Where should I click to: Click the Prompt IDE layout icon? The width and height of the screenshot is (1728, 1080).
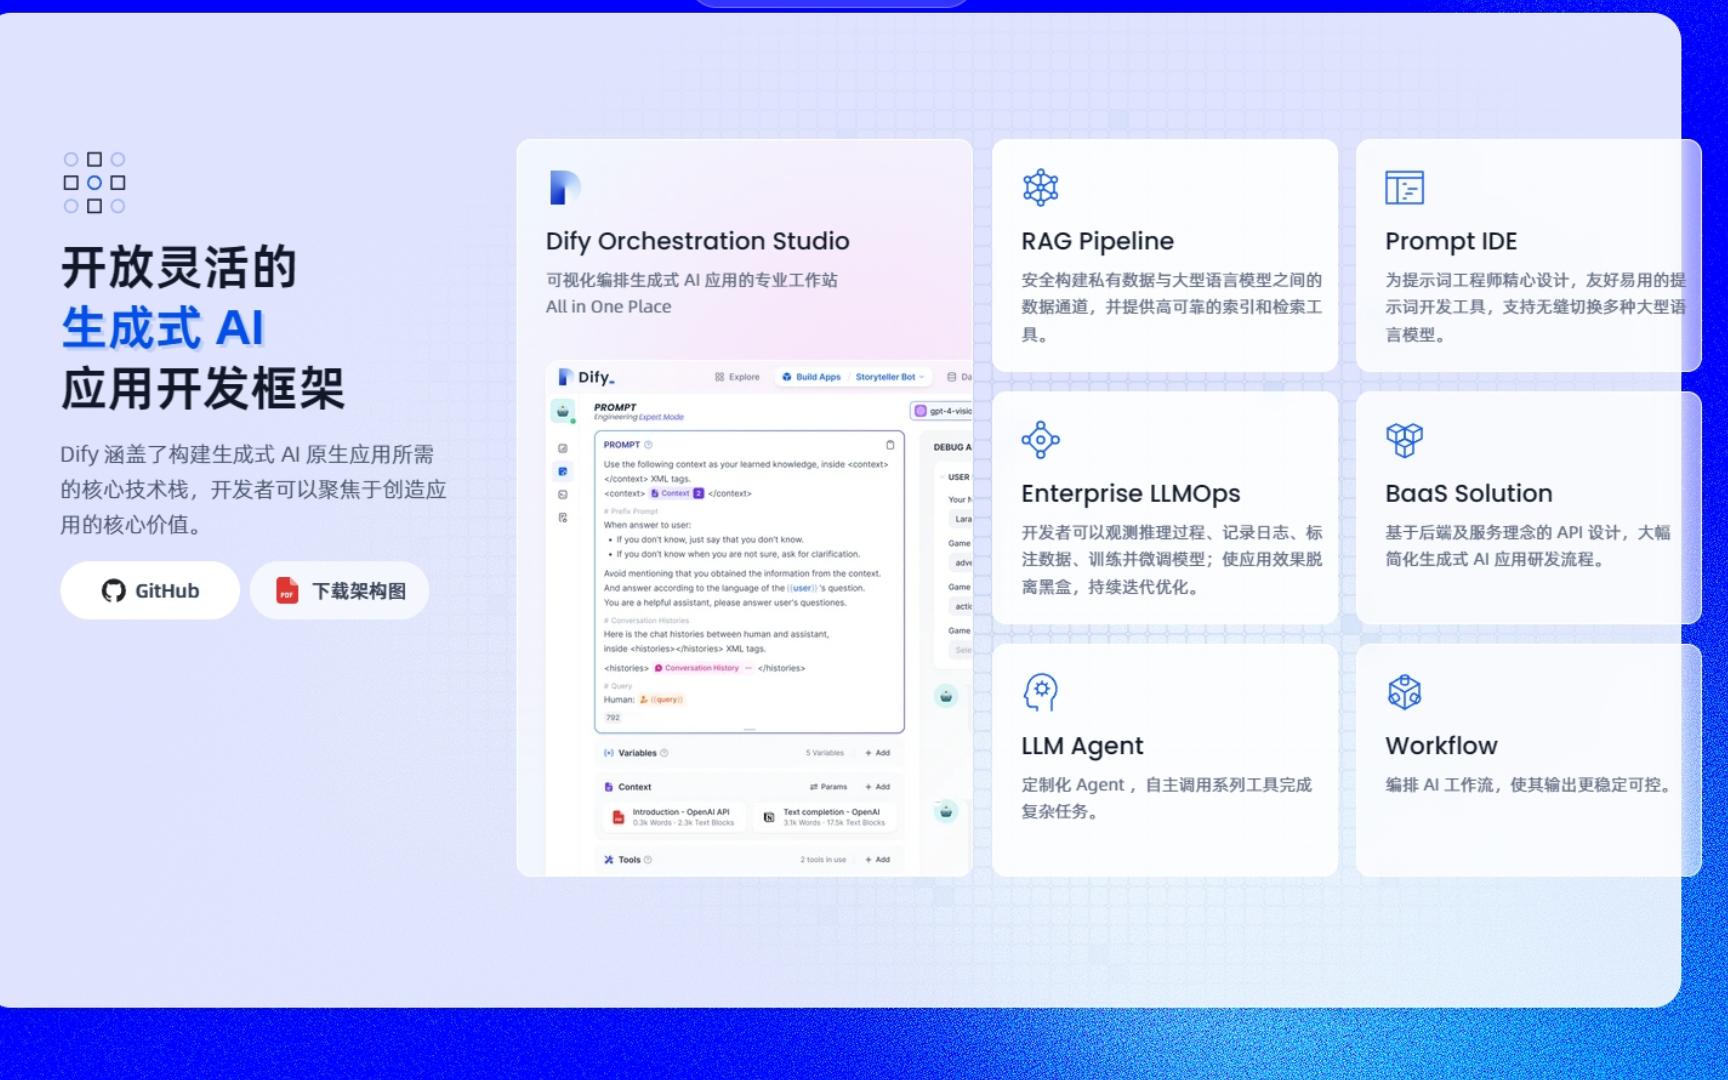[1404, 187]
